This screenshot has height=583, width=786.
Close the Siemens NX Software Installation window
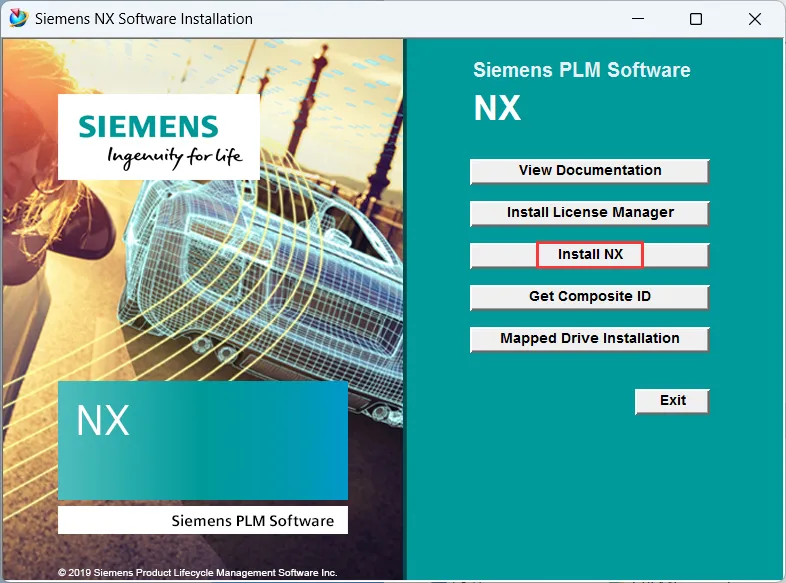pos(754,19)
